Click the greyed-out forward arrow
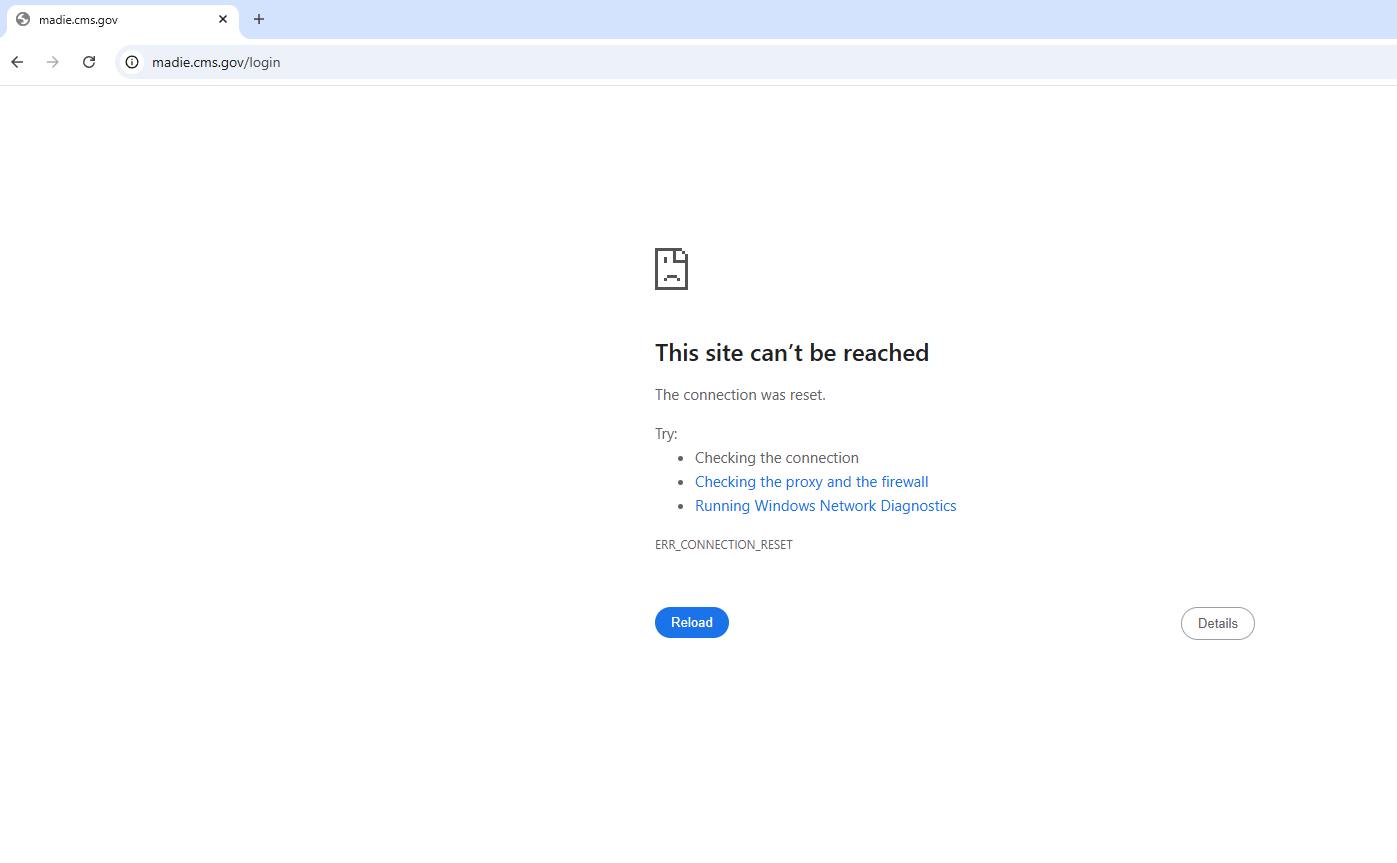 [x=53, y=62]
